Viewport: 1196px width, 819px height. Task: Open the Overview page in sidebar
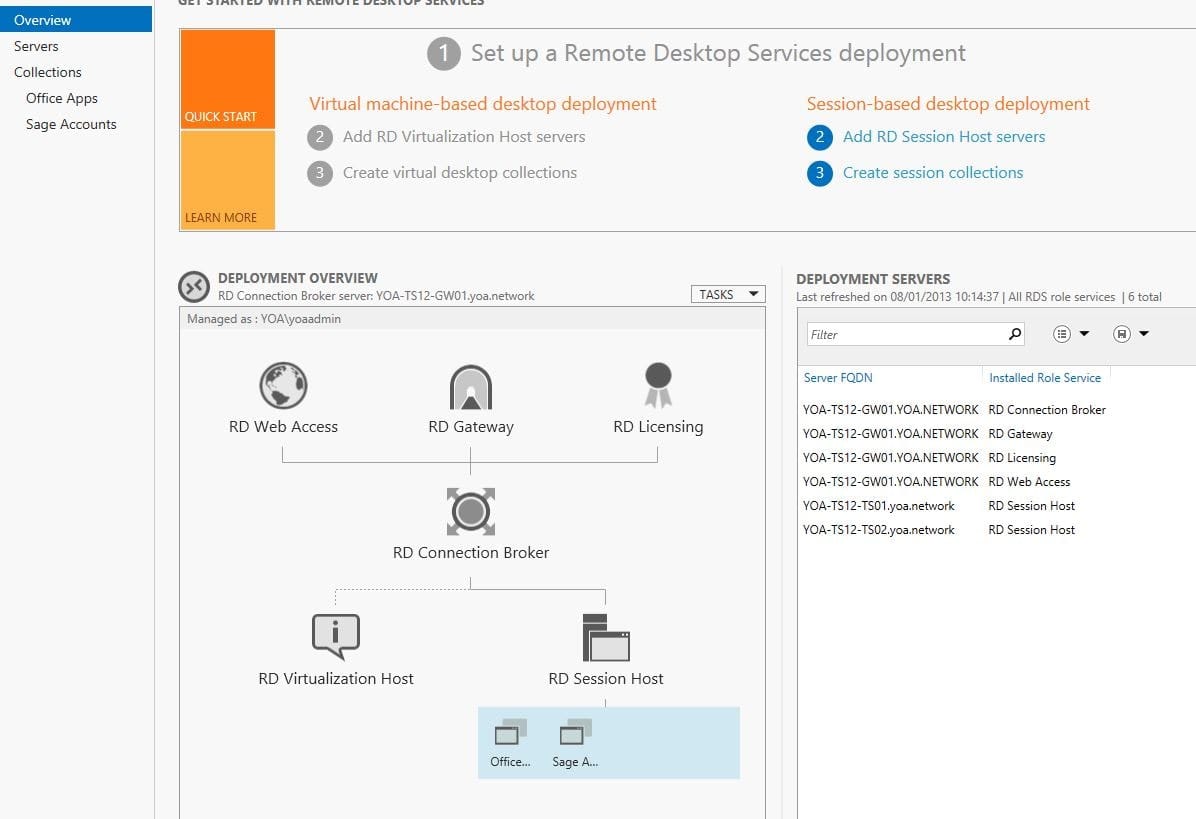76,20
